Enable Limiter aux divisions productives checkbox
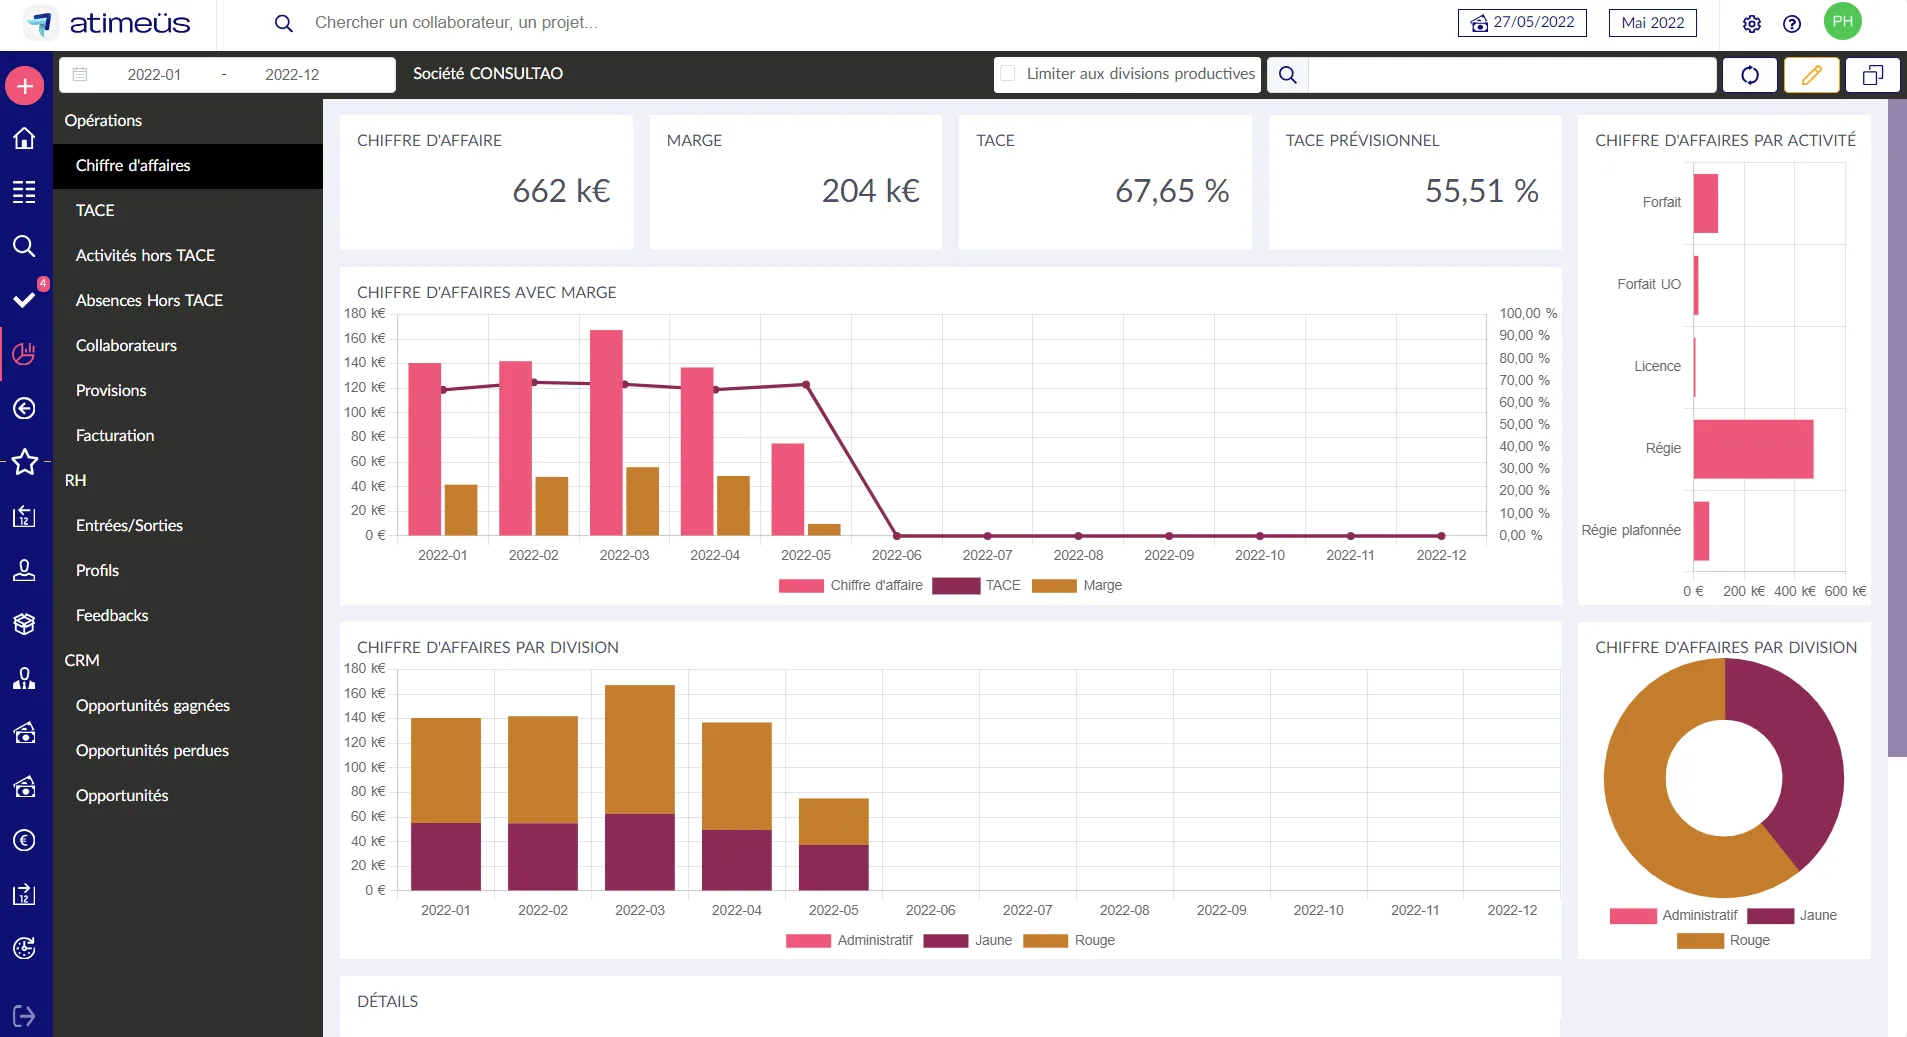The width and height of the screenshot is (1907, 1037). click(x=1008, y=73)
